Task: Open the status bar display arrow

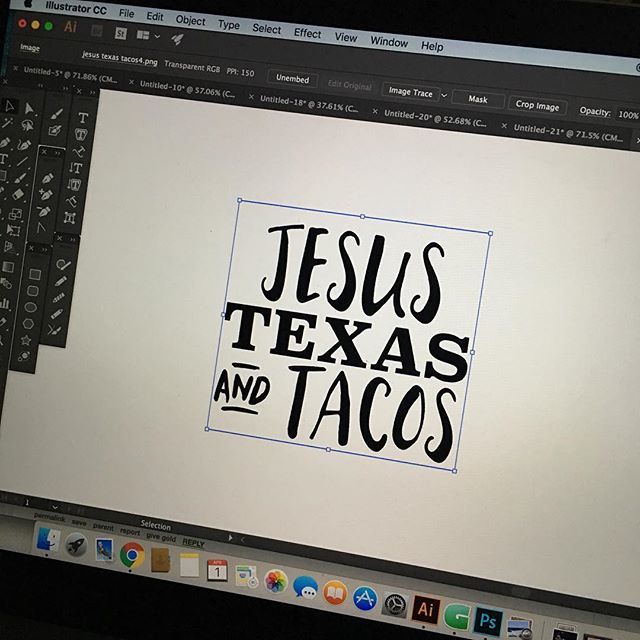Action: click(x=231, y=538)
